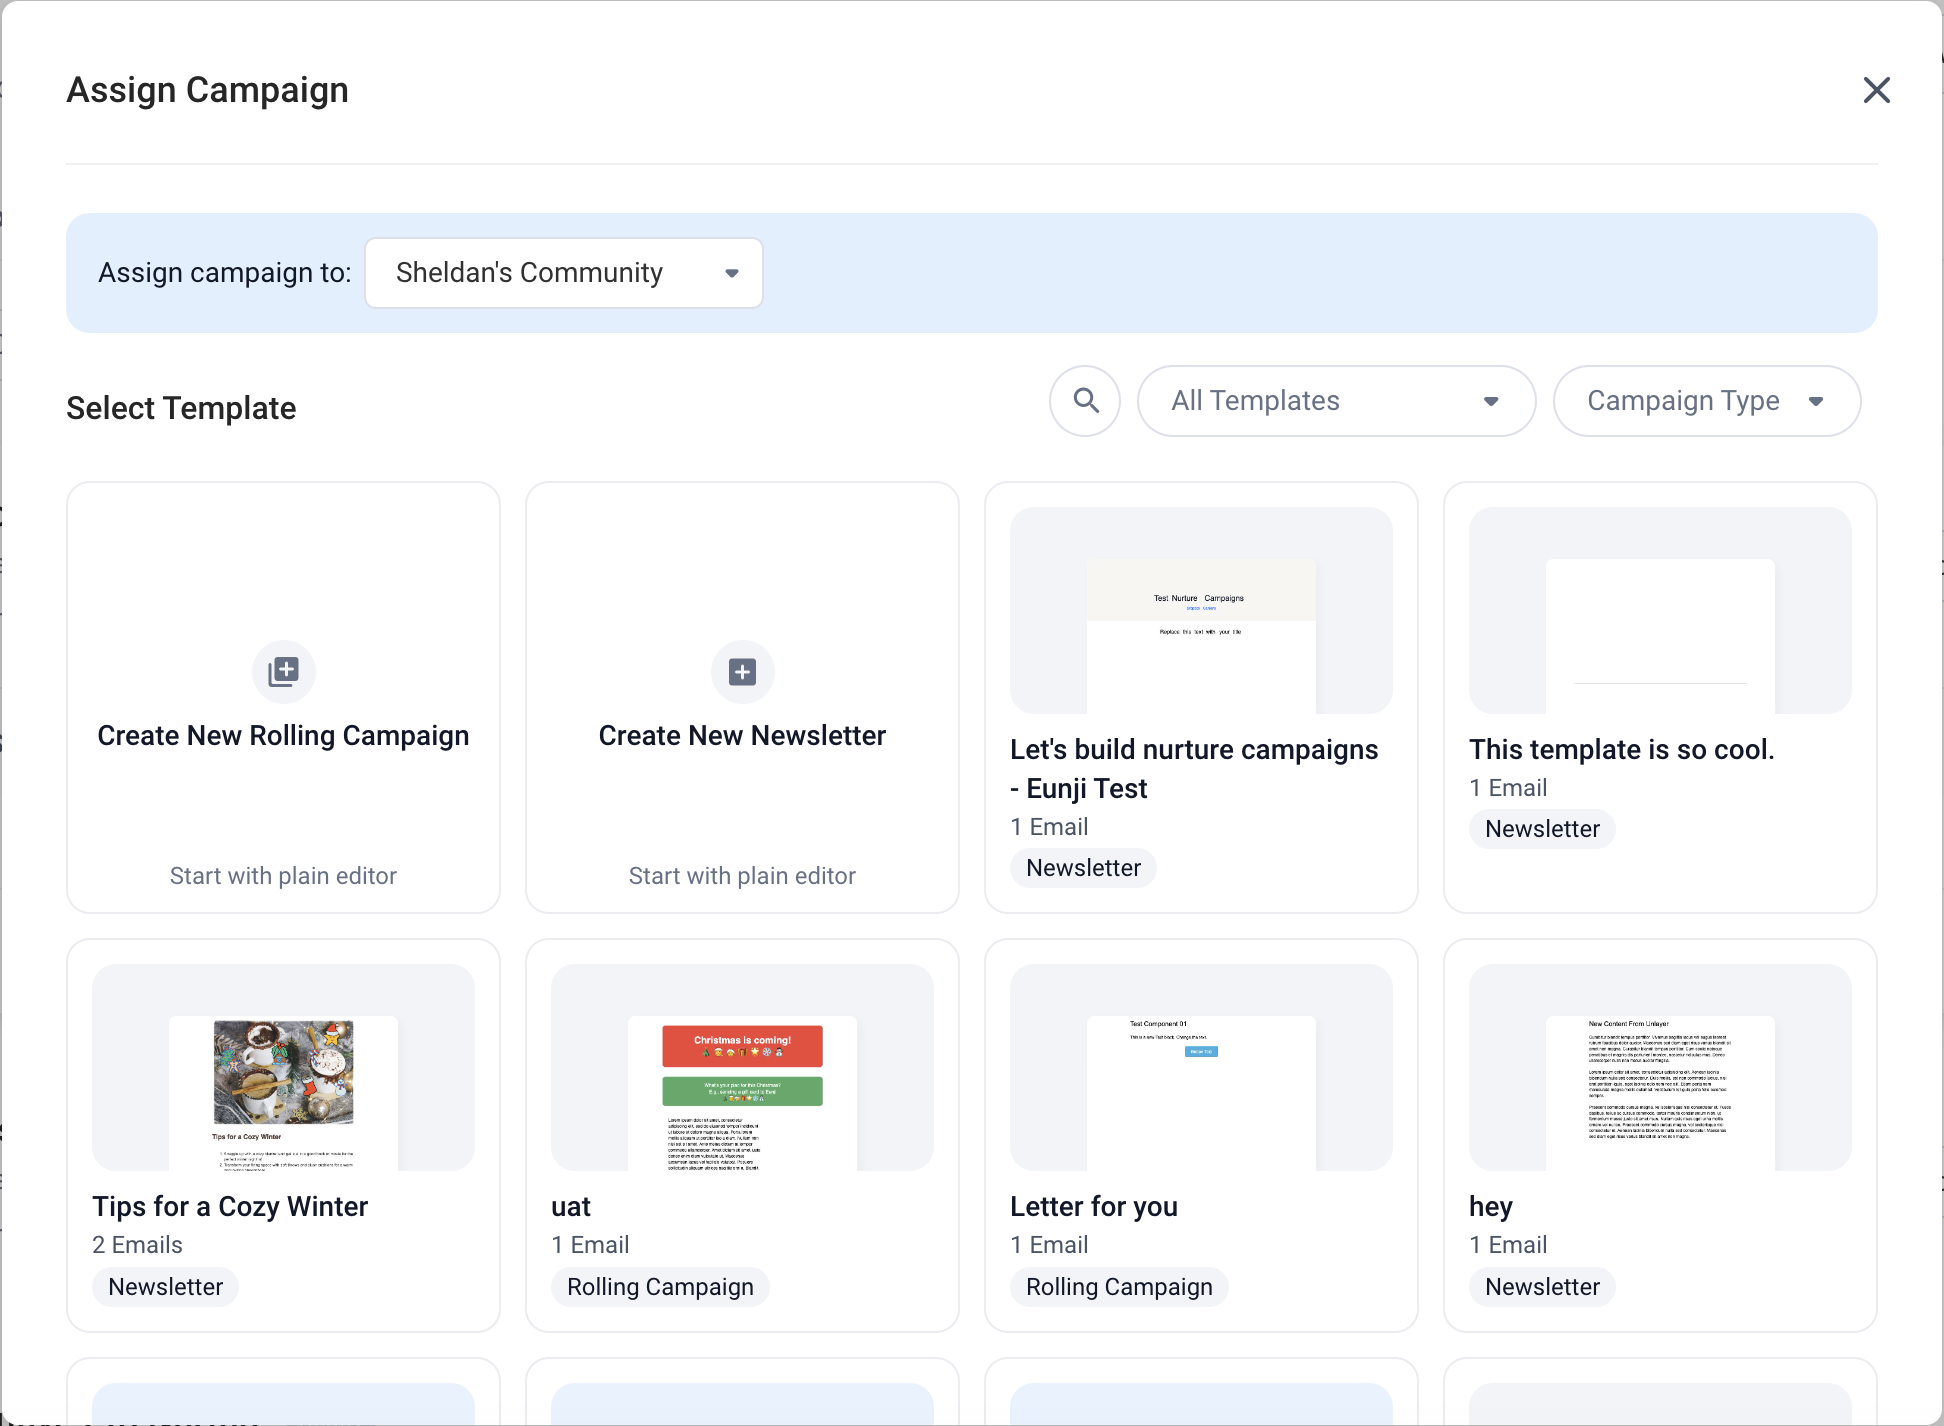The image size is (1944, 1426).
Task: Click the 'Select Template' heading
Action: (181, 408)
